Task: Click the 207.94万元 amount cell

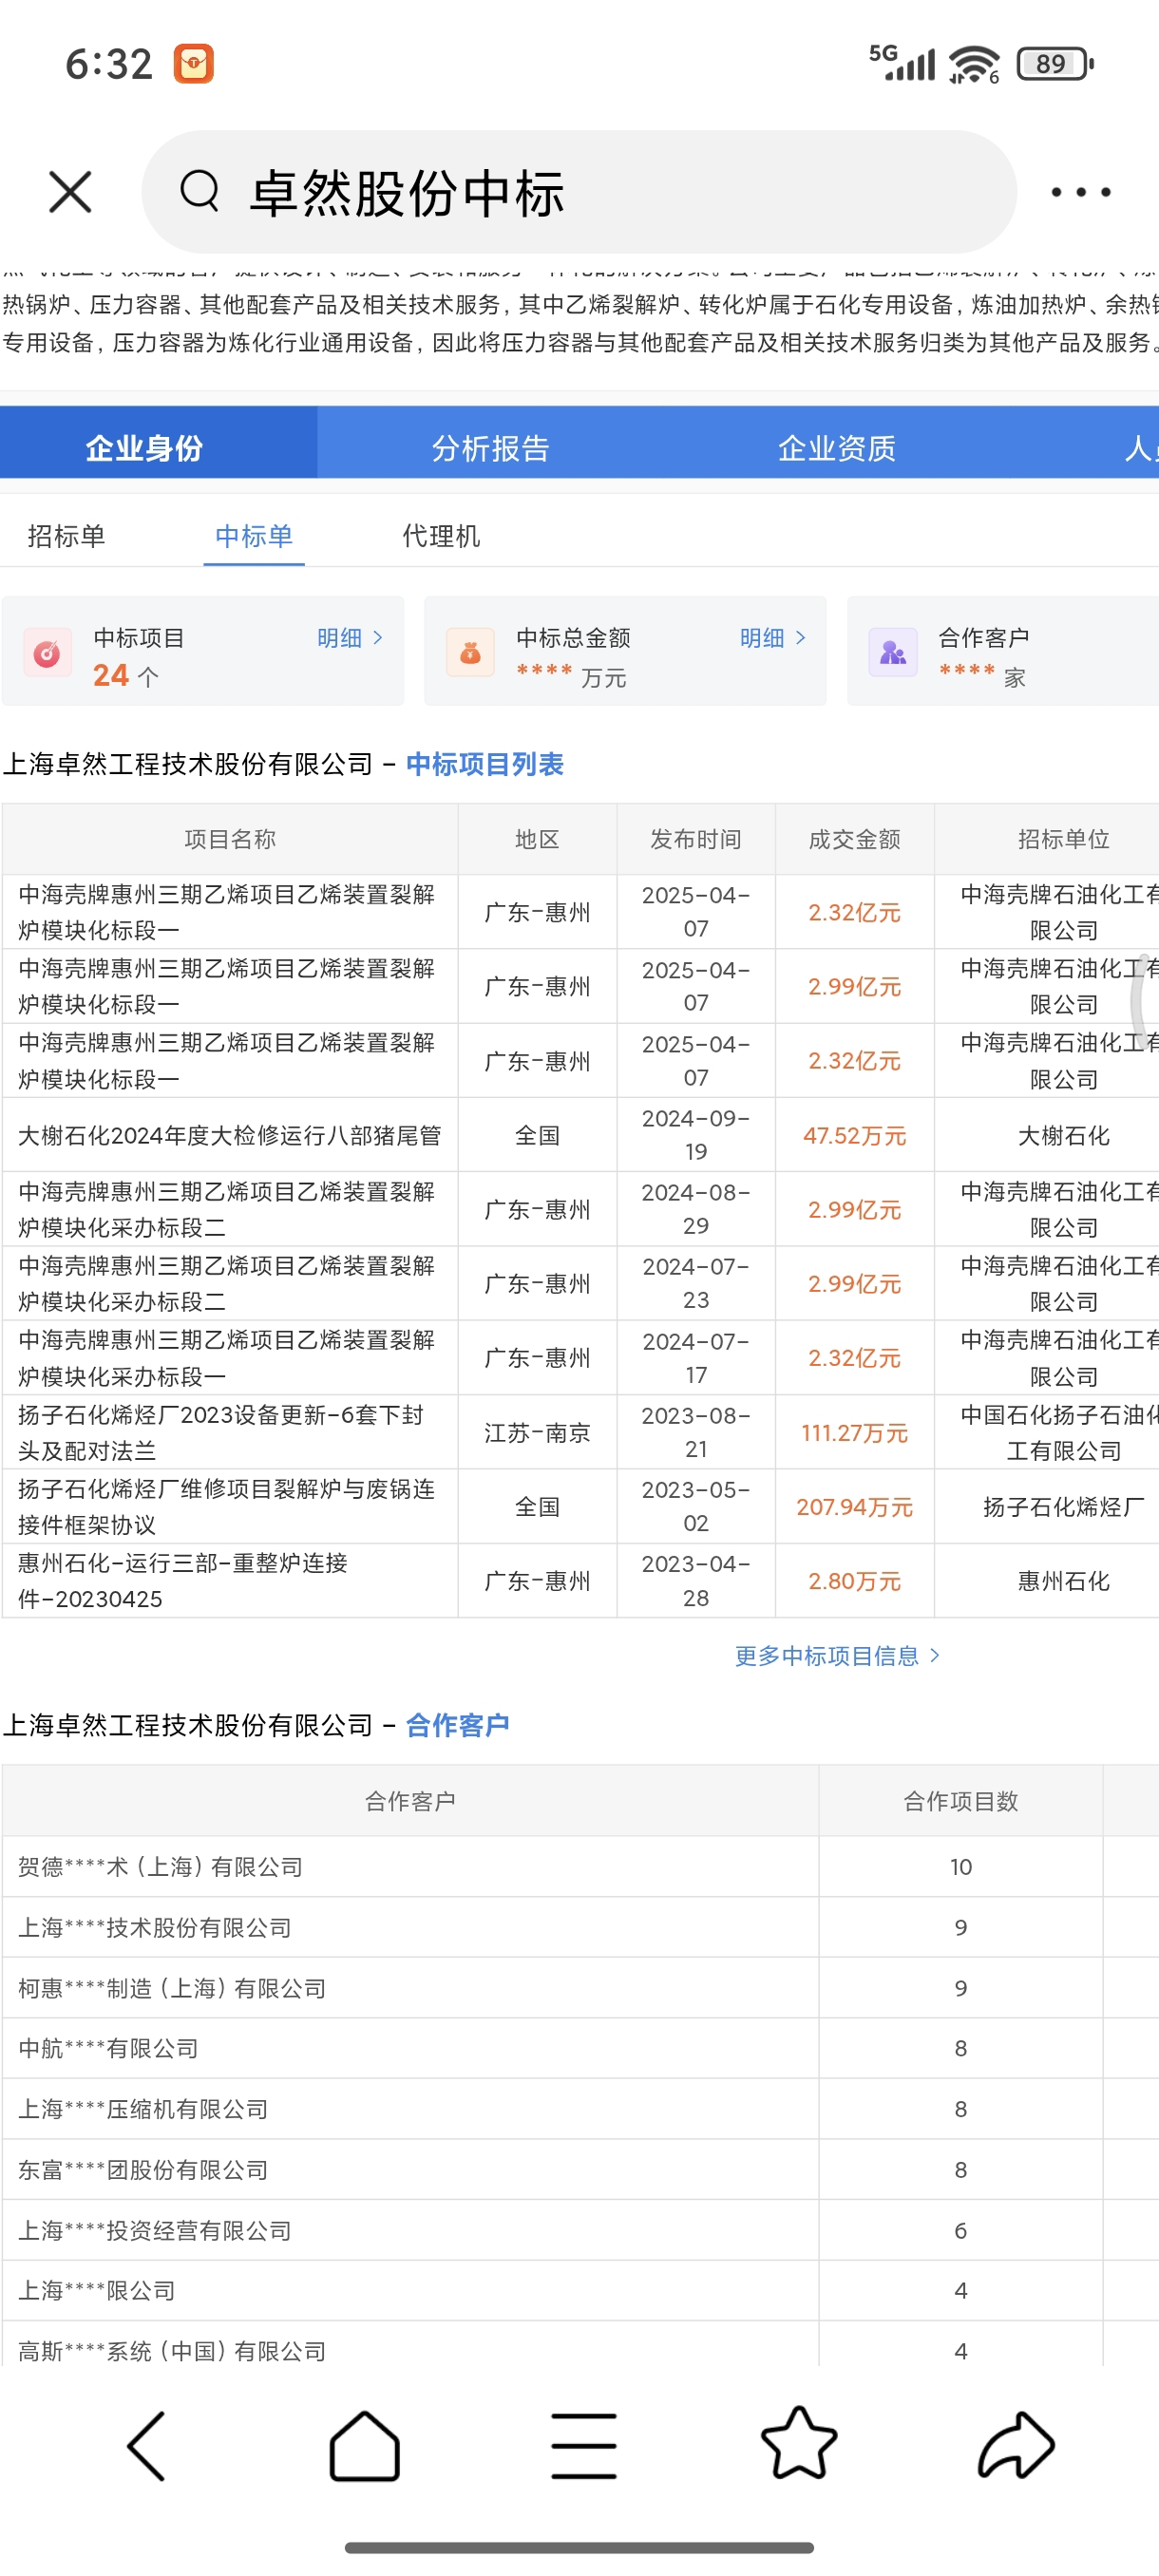Action: (855, 1507)
